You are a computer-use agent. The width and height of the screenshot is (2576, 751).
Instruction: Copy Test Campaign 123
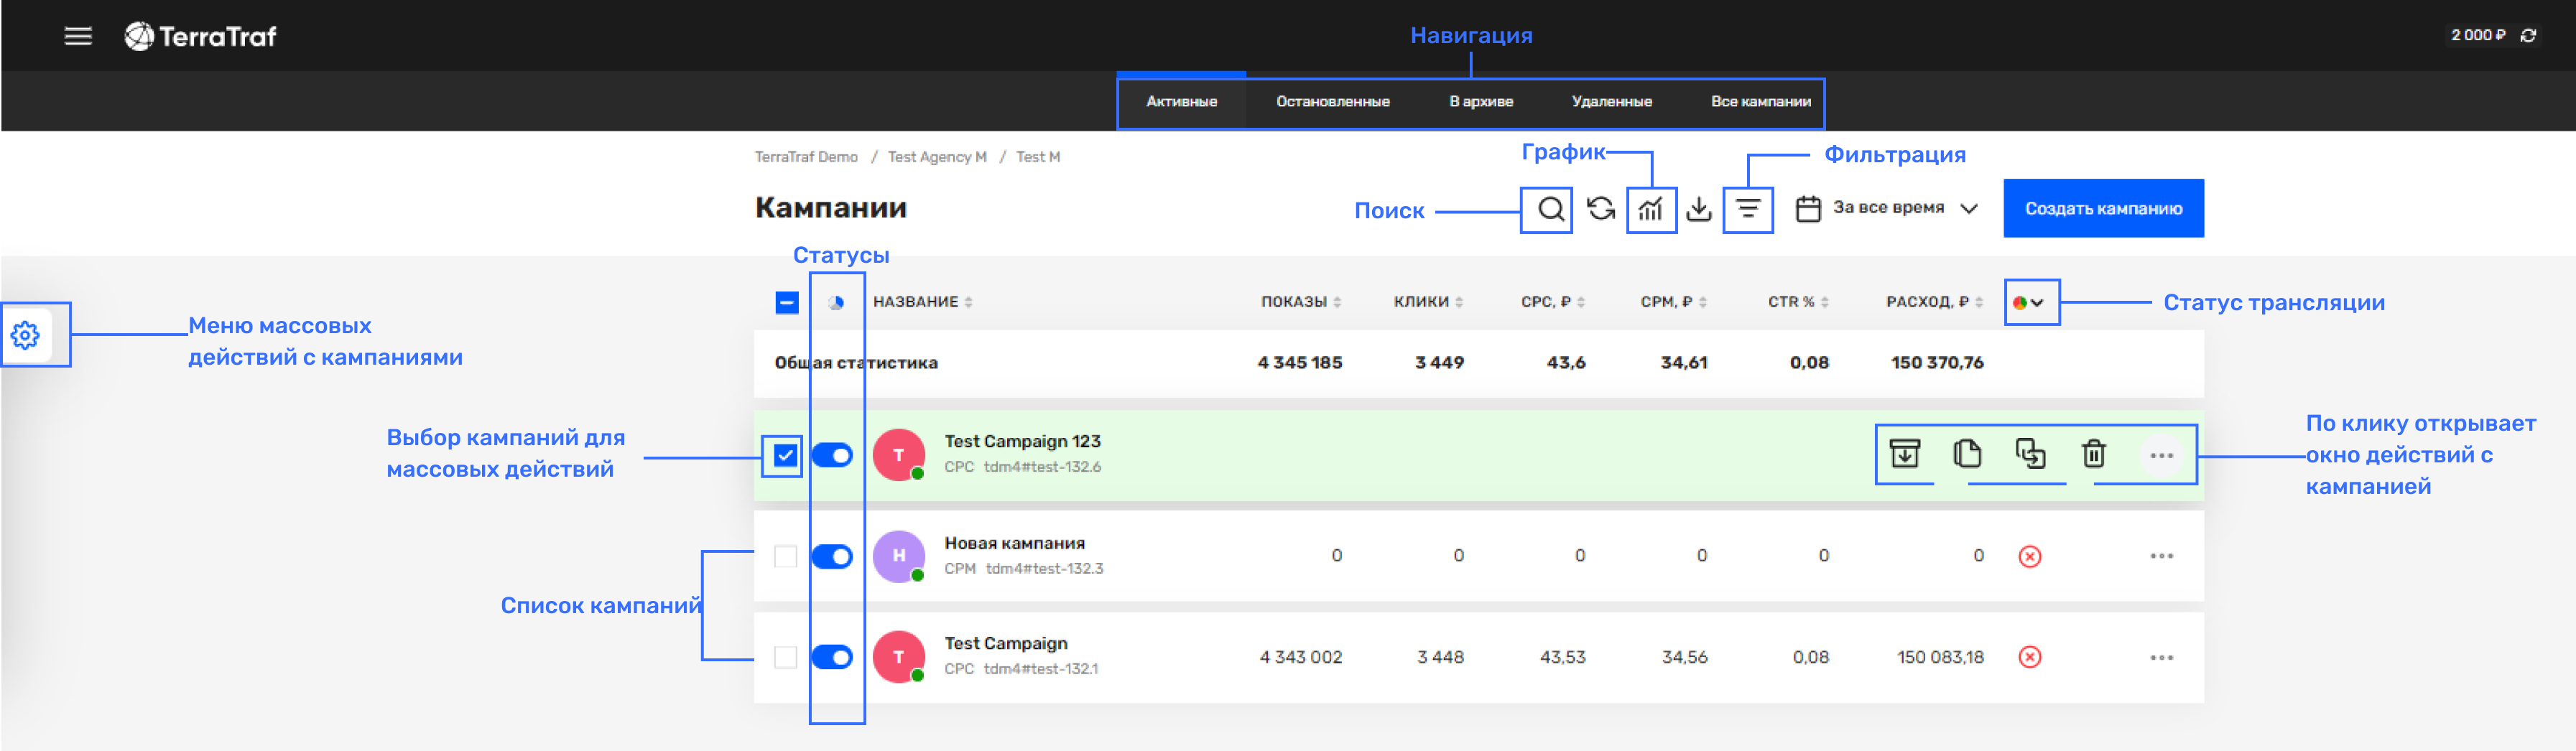[x=1967, y=454]
